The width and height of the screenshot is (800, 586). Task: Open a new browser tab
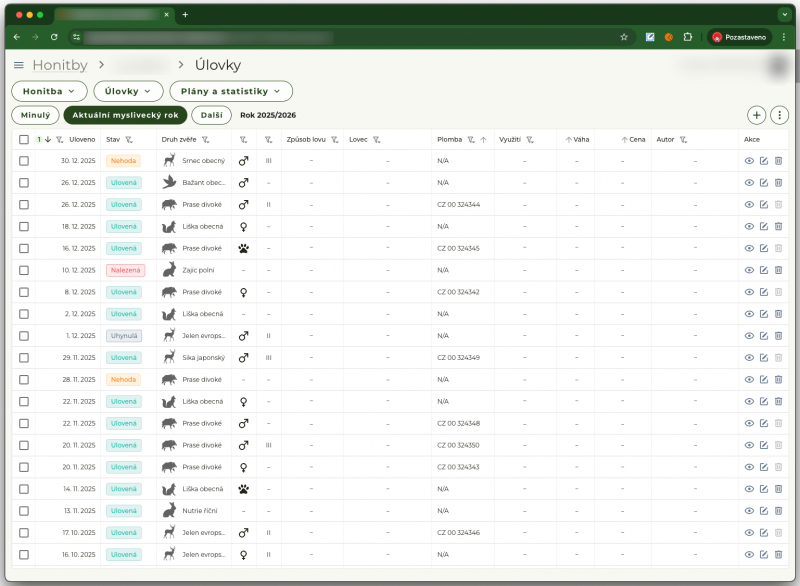(185, 15)
